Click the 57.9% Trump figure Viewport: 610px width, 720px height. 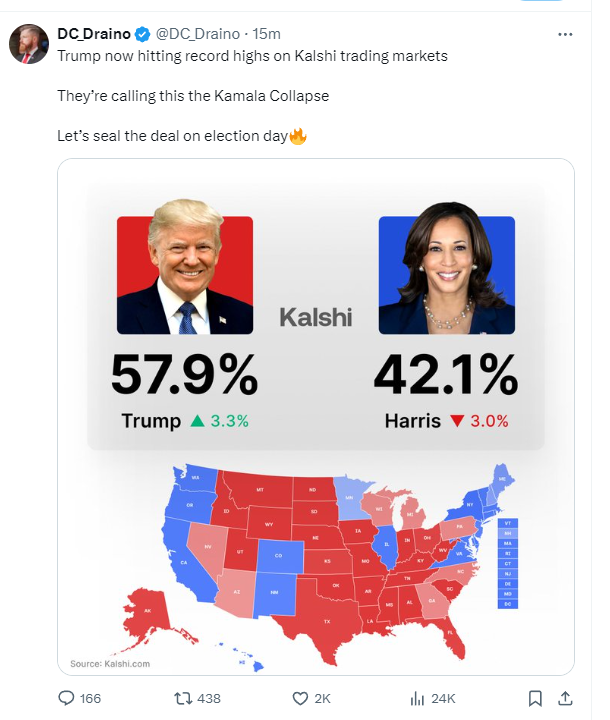(x=185, y=375)
